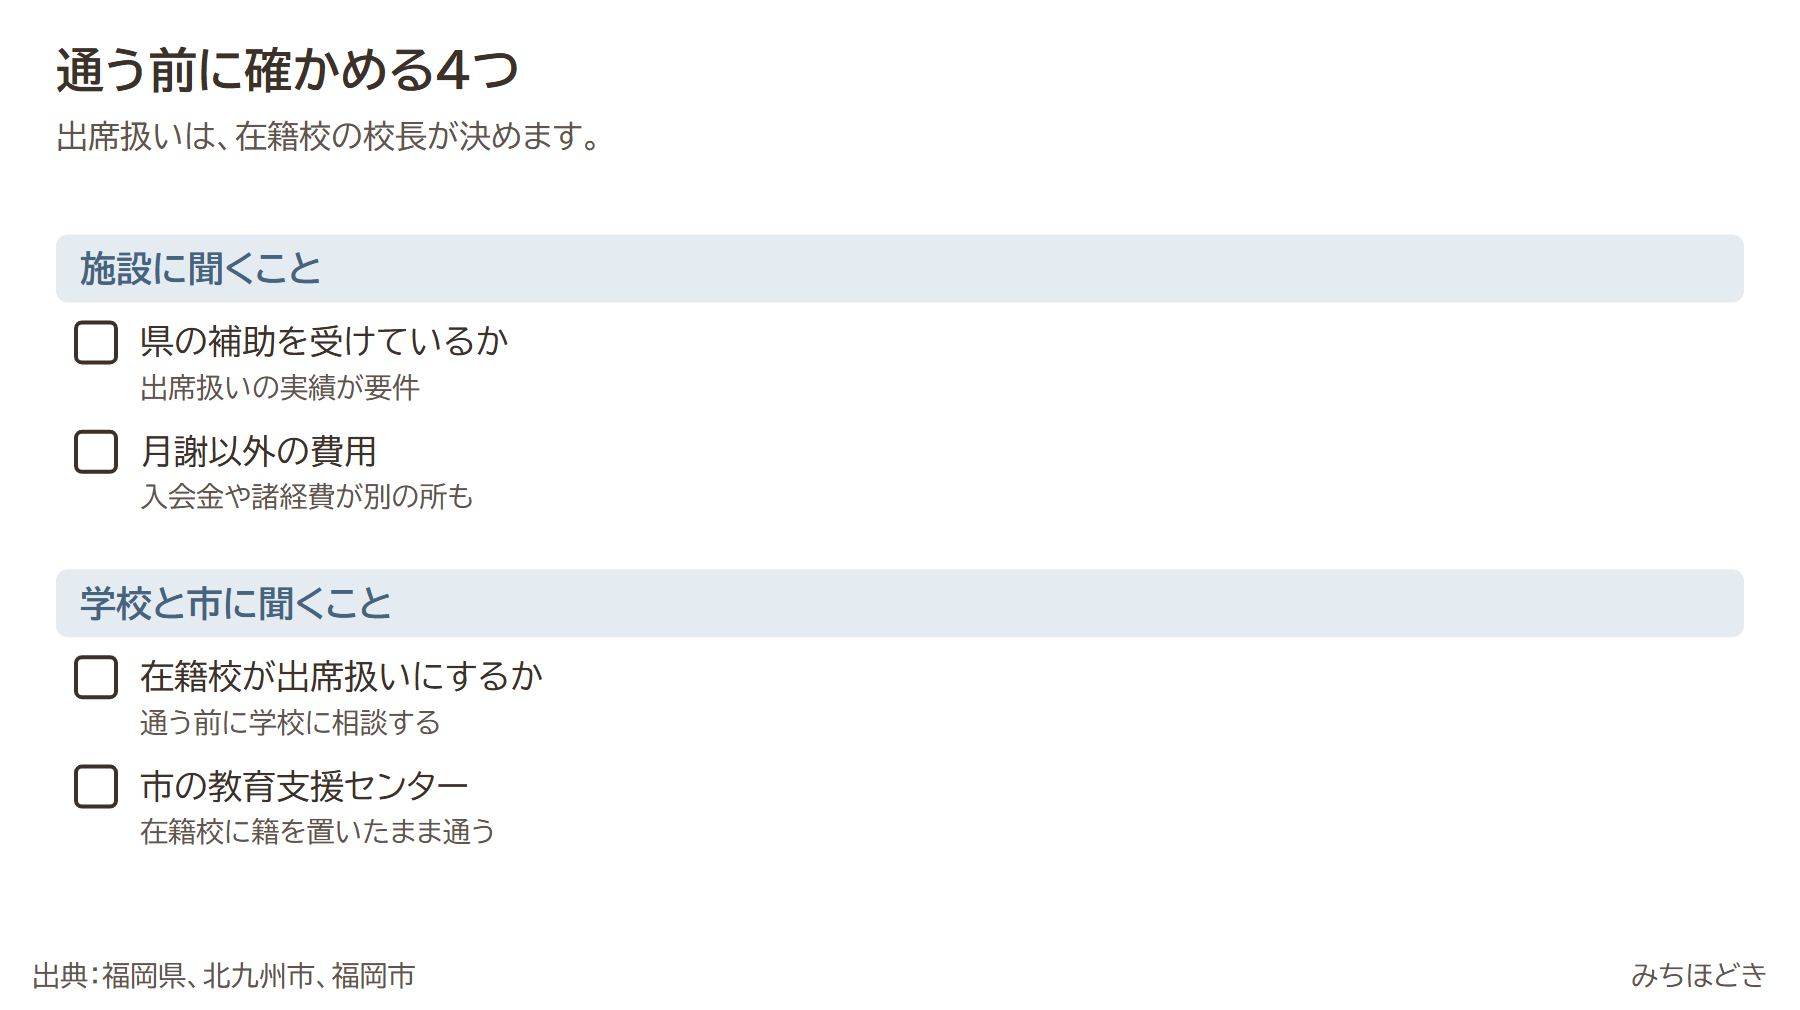Select the 施設に聞くこと section header
Image resolution: width=1800 pixels, height=1010 pixels.
point(900,269)
